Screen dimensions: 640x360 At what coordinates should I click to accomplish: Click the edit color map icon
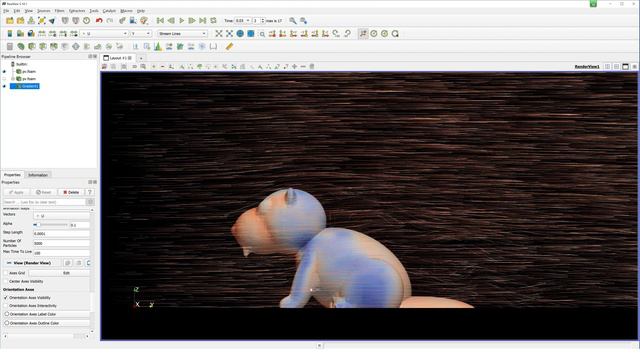pyautogui.click(x=20, y=33)
